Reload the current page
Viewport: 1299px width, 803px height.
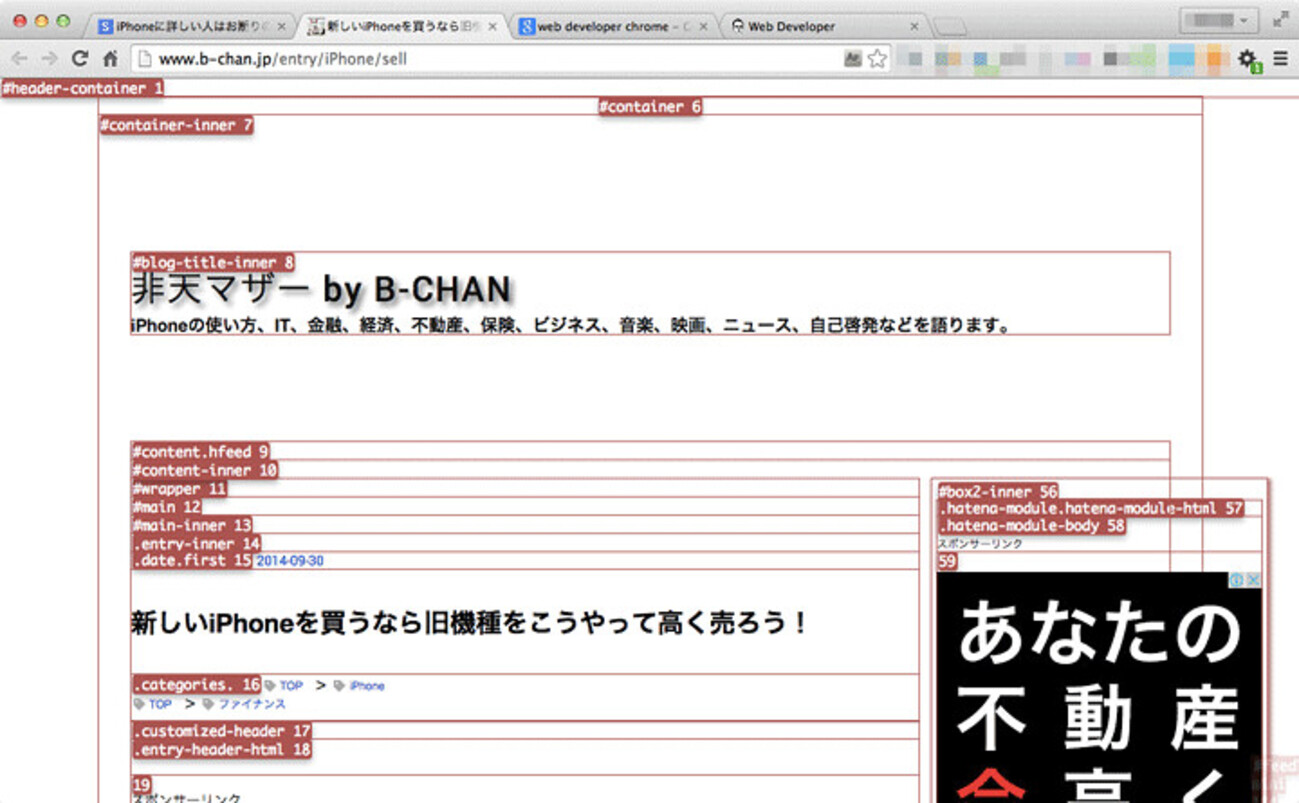tap(79, 58)
